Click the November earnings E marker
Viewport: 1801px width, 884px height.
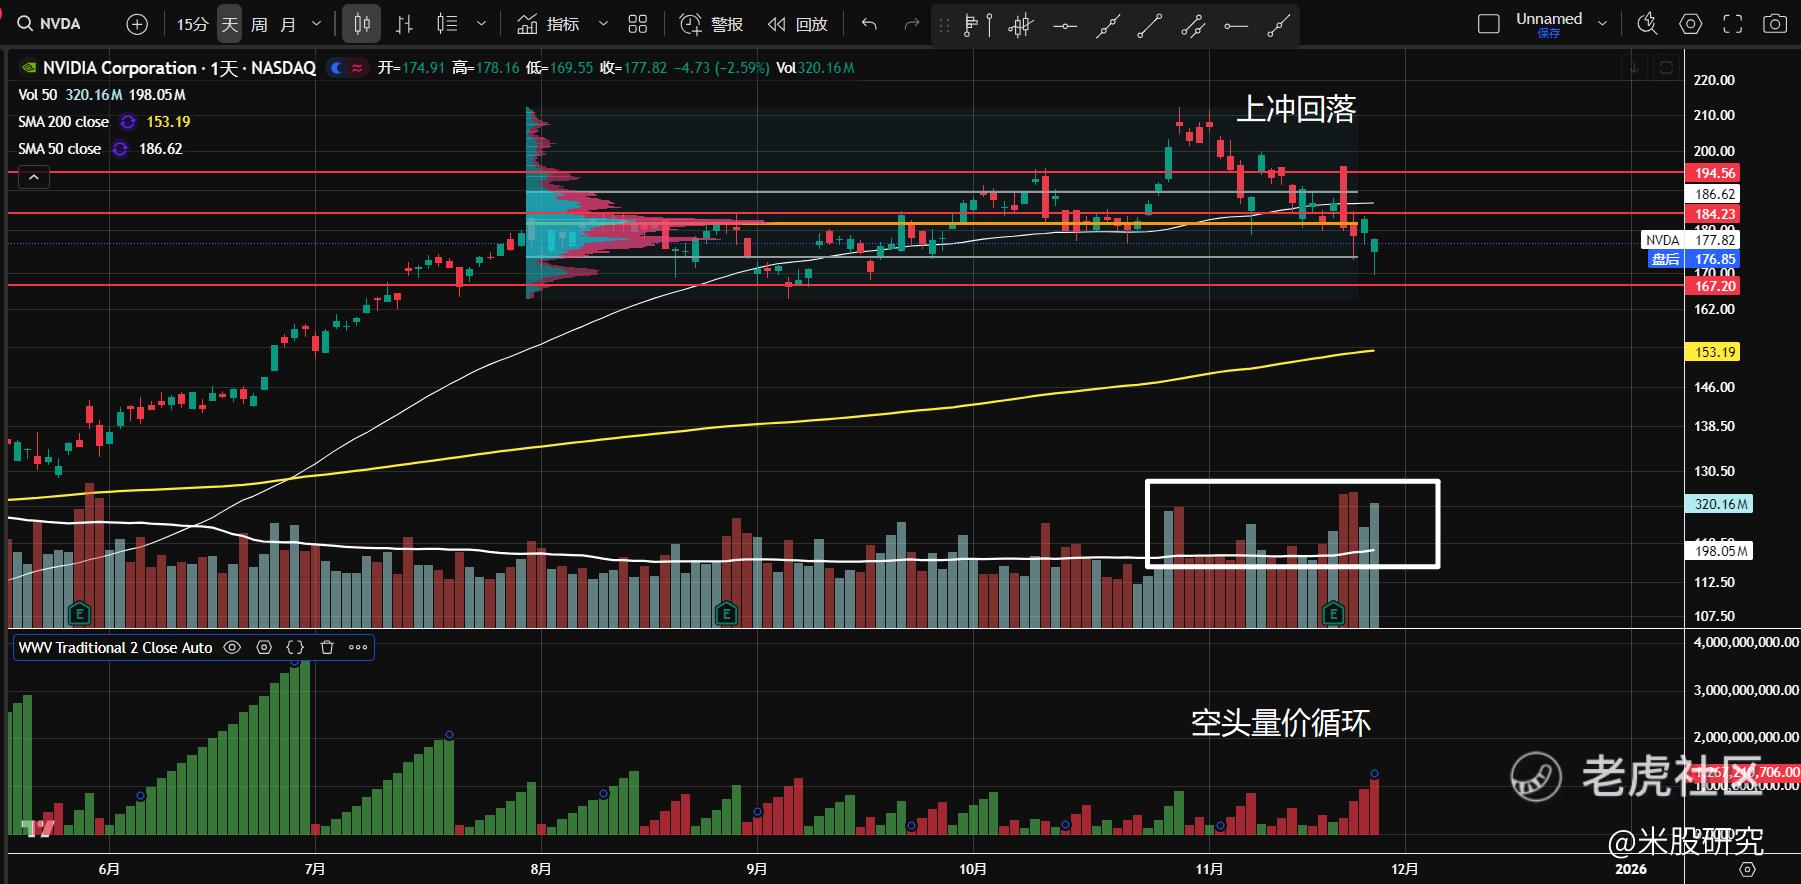[x=1333, y=613]
